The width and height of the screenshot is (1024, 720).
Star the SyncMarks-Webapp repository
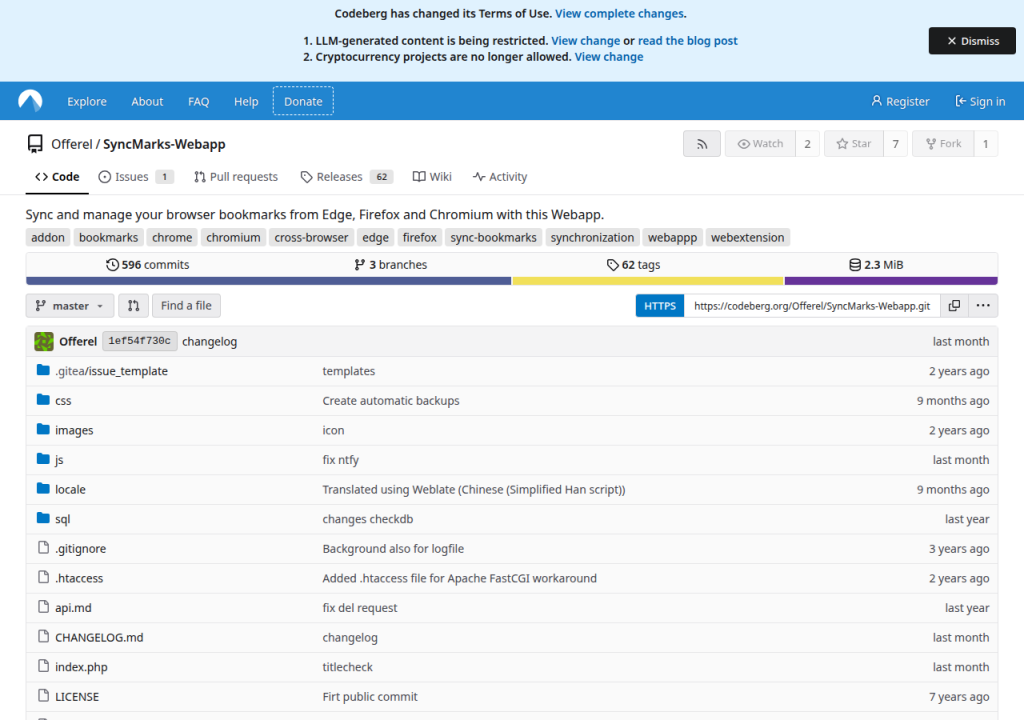(854, 144)
